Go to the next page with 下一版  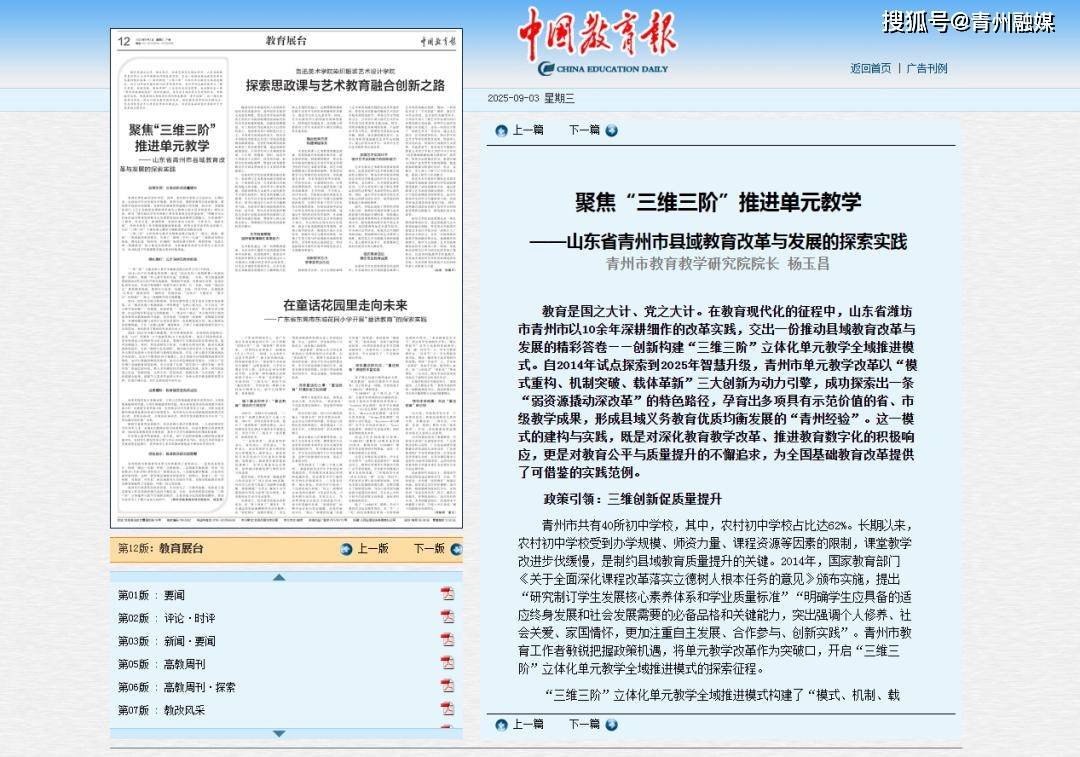click(x=429, y=548)
